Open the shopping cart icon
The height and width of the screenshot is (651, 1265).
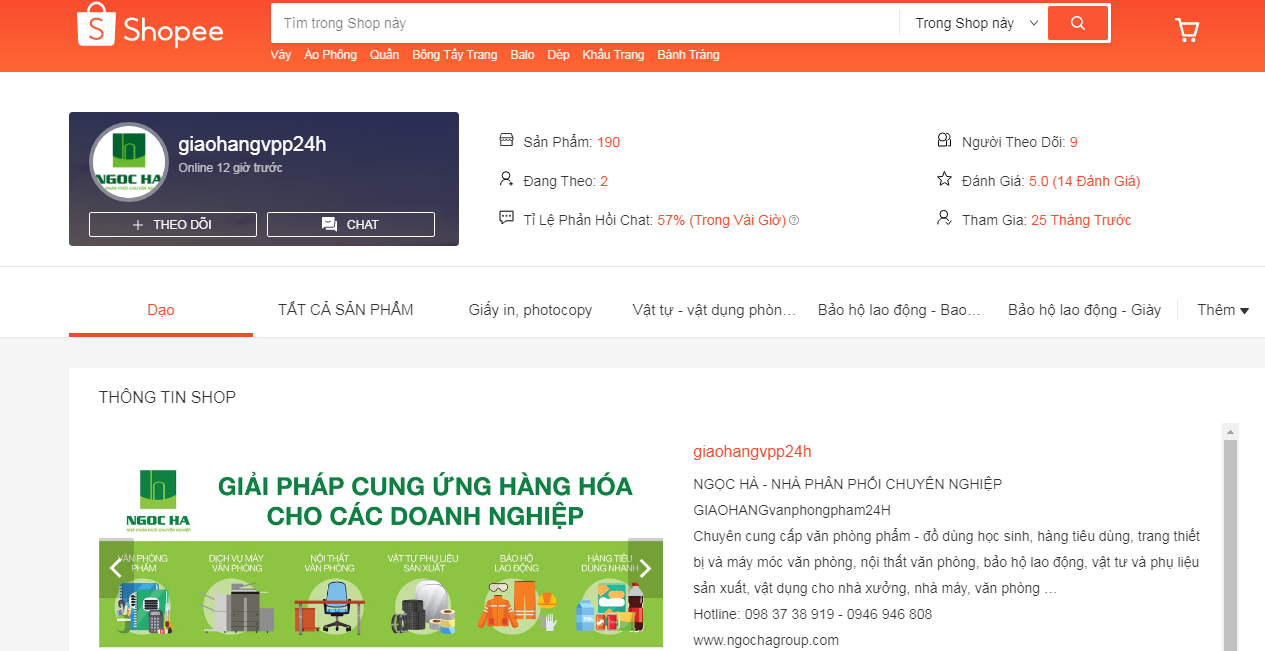(1187, 30)
